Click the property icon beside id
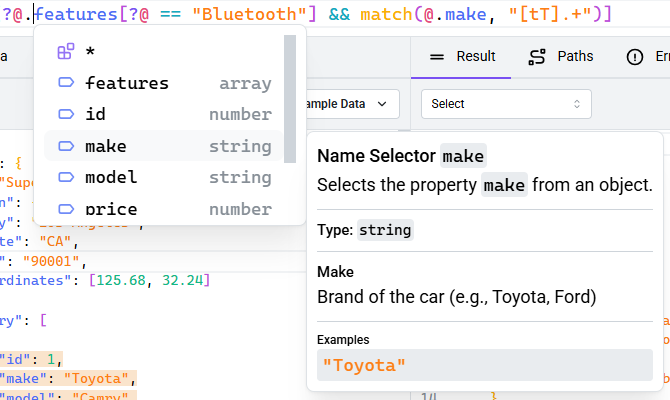The height and width of the screenshot is (400, 670). (66, 114)
